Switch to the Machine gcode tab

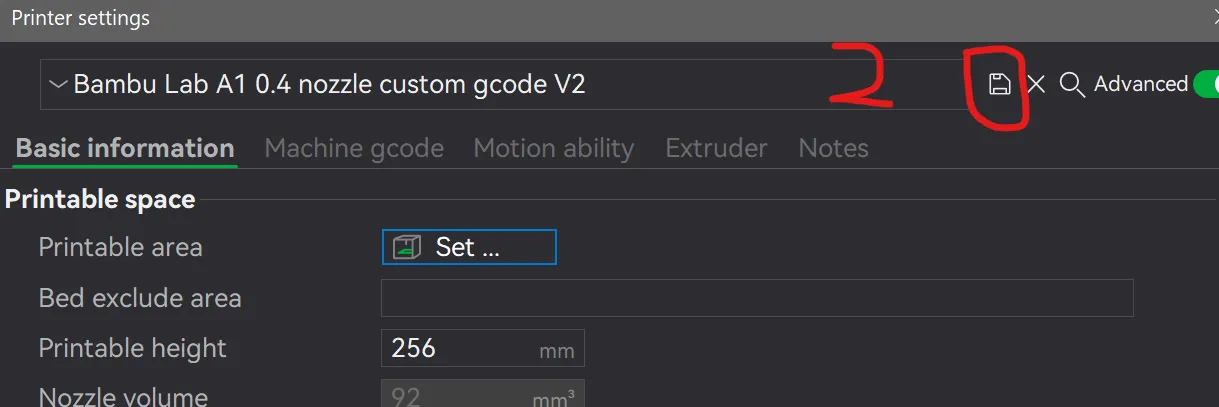click(354, 148)
